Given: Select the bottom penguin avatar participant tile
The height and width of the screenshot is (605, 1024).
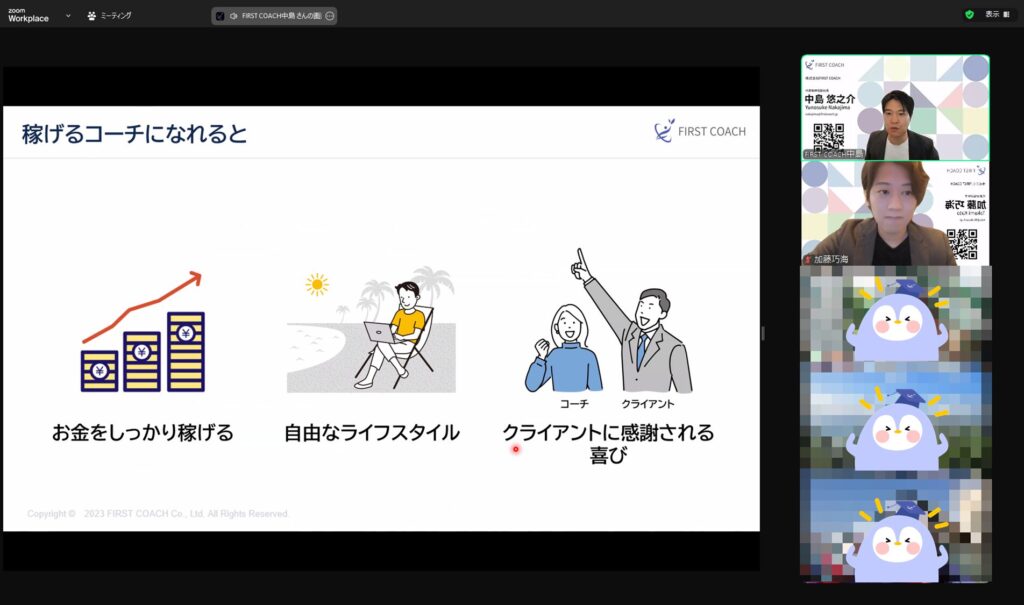Looking at the screenshot, I should (x=895, y=530).
